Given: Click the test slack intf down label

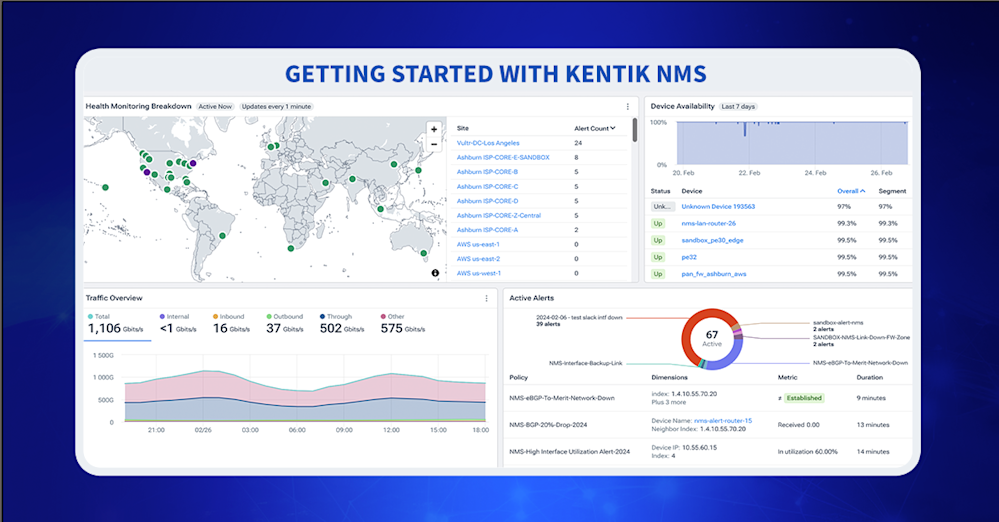Looking at the screenshot, I should [579, 317].
